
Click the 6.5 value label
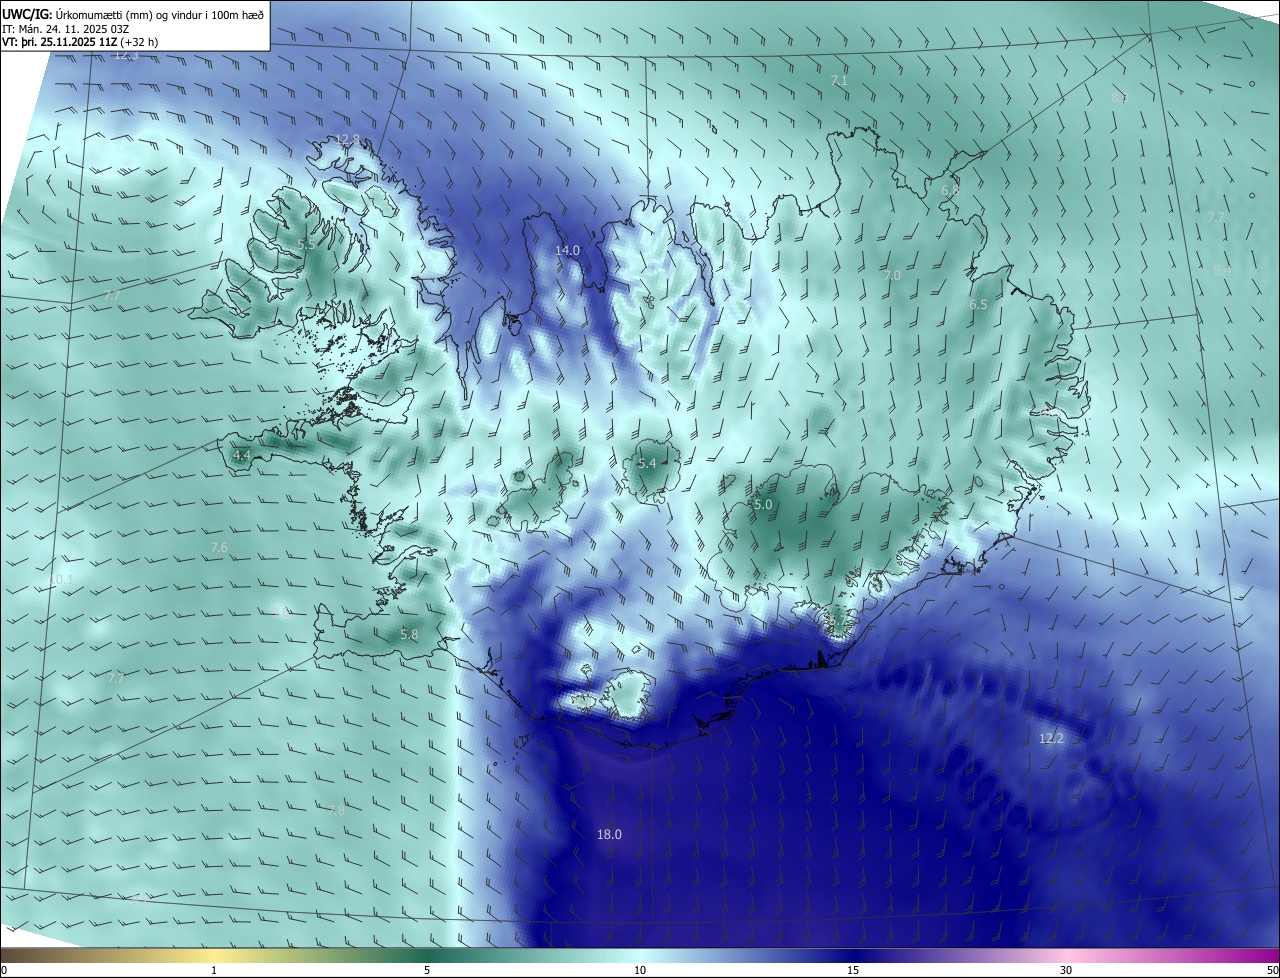978,304
